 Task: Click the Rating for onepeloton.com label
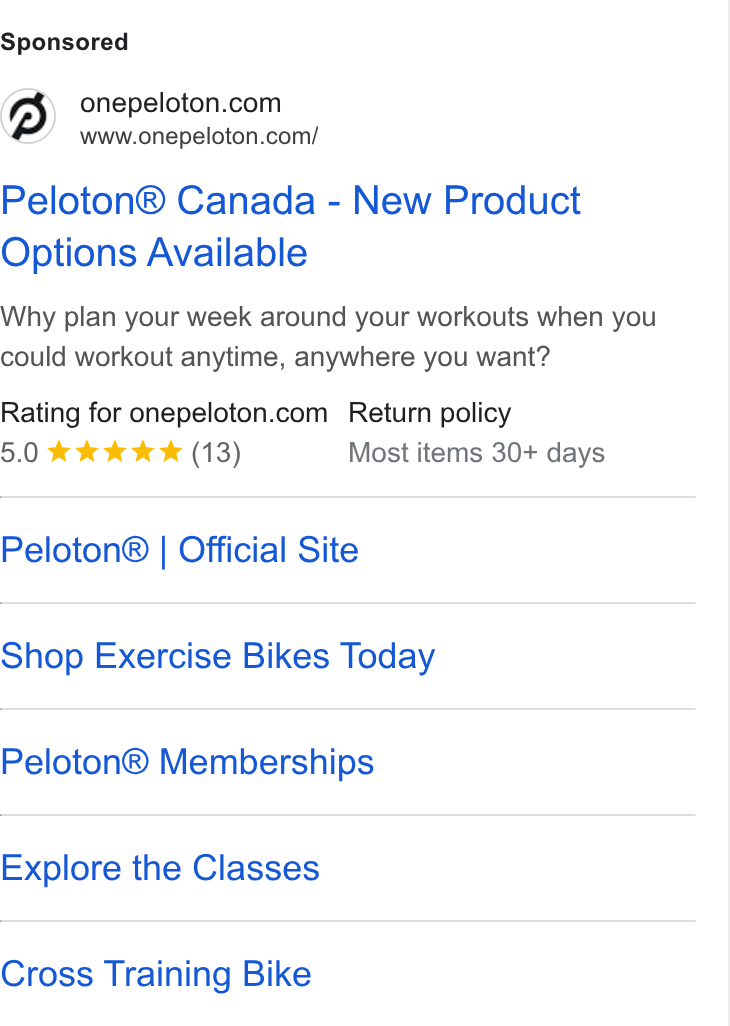[164, 413]
